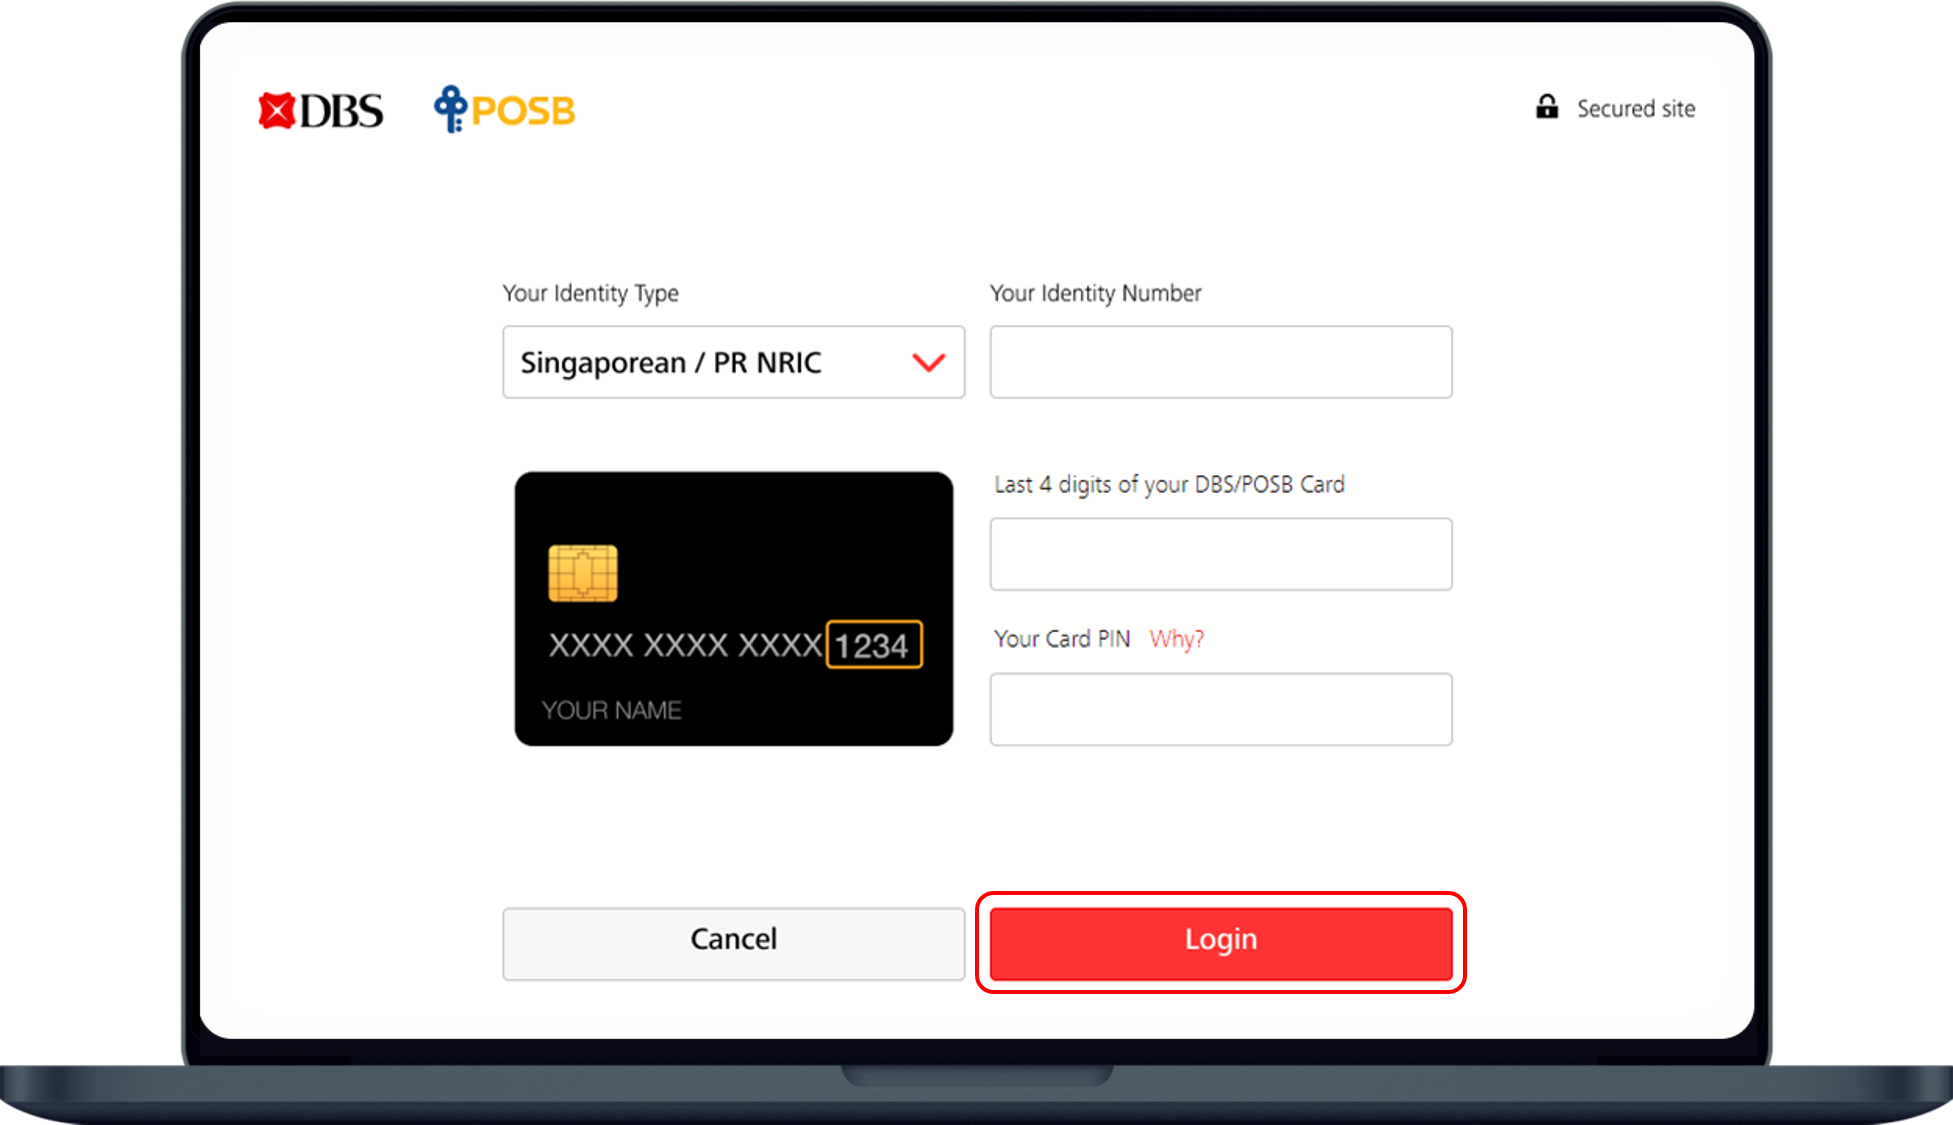Click the XXXX XXXX XXXX card number
The height and width of the screenshot is (1125, 1953).
tap(685, 645)
